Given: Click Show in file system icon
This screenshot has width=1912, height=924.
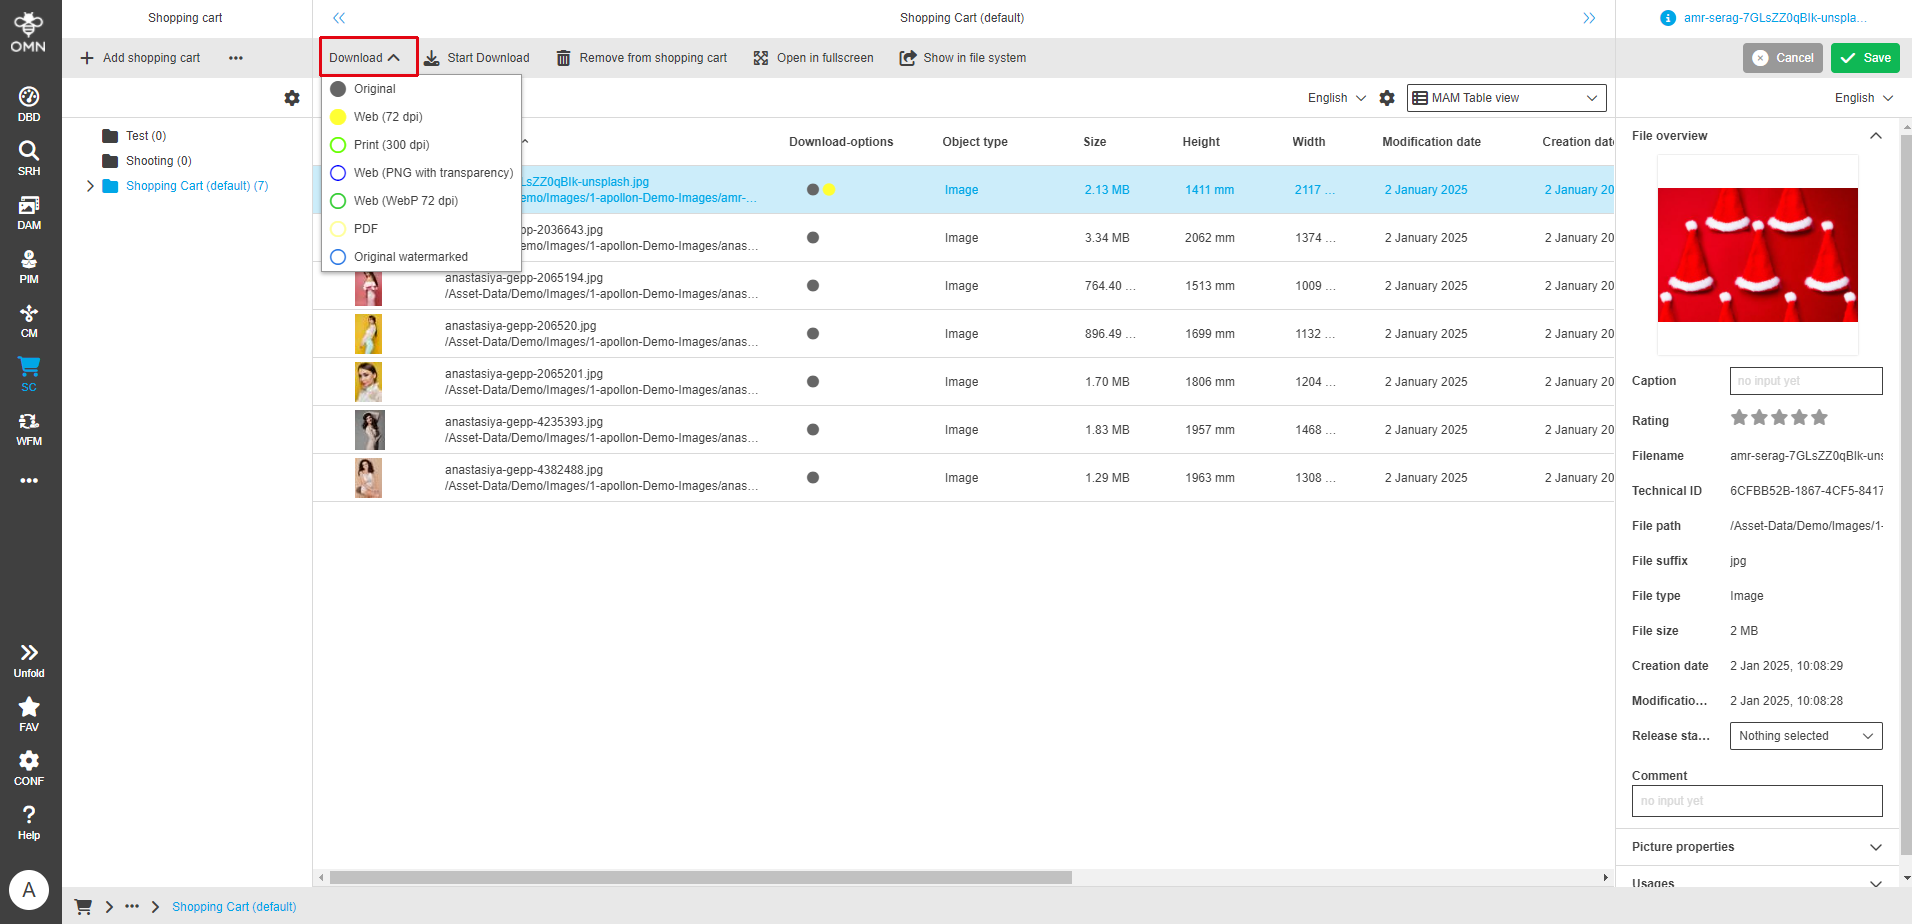Looking at the screenshot, I should (x=908, y=57).
